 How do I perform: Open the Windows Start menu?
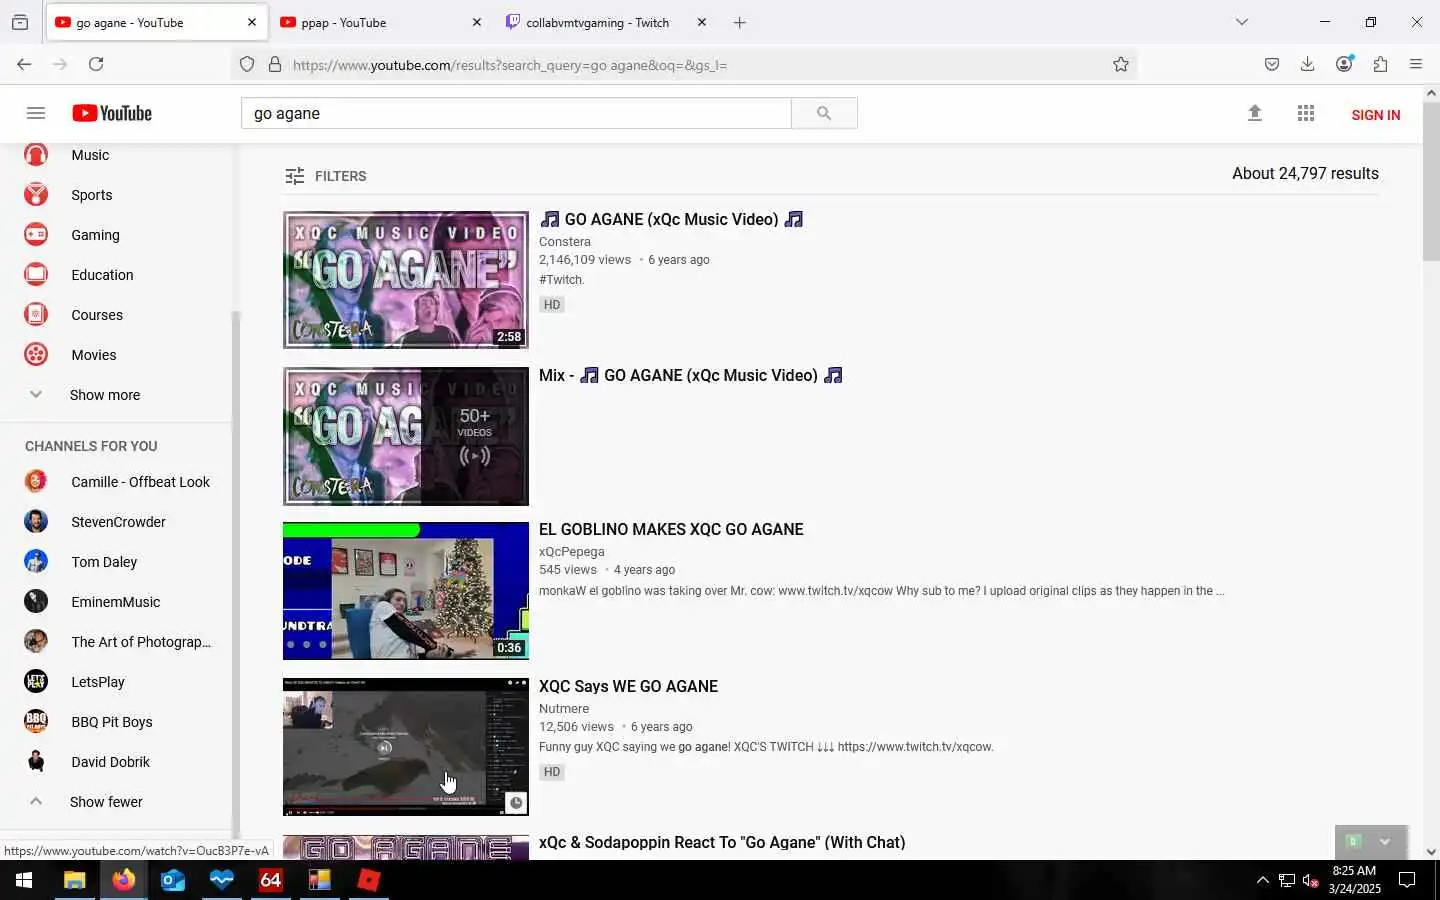(x=24, y=880)
